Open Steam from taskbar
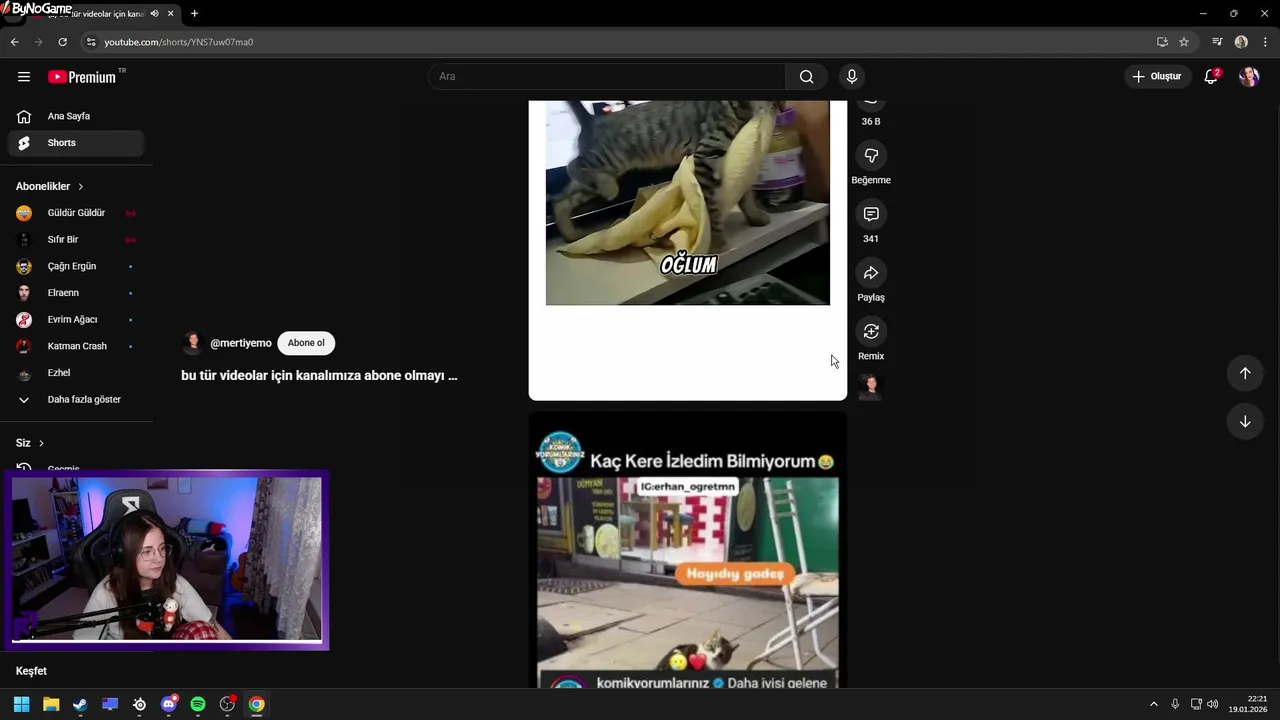Screen dimensions: 1280x720 click(x=80, y=704)
